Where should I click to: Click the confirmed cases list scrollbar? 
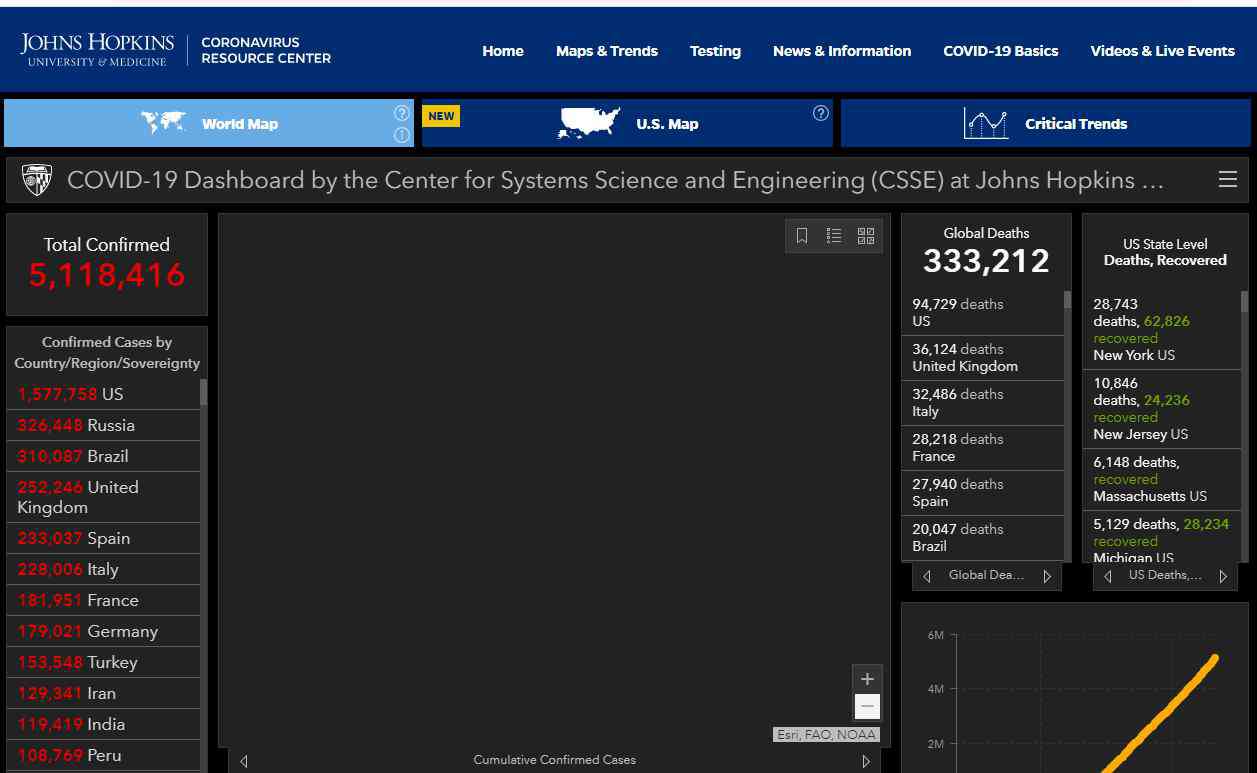[x=204, y=392]
